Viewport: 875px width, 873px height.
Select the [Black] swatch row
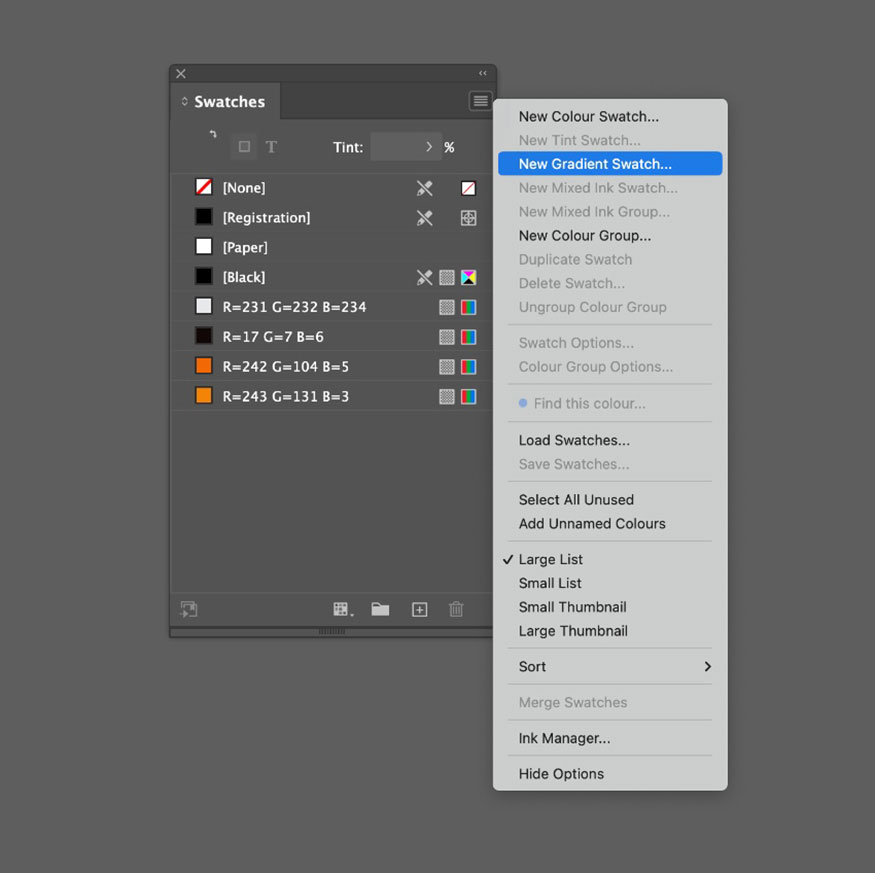click(331, 277)
